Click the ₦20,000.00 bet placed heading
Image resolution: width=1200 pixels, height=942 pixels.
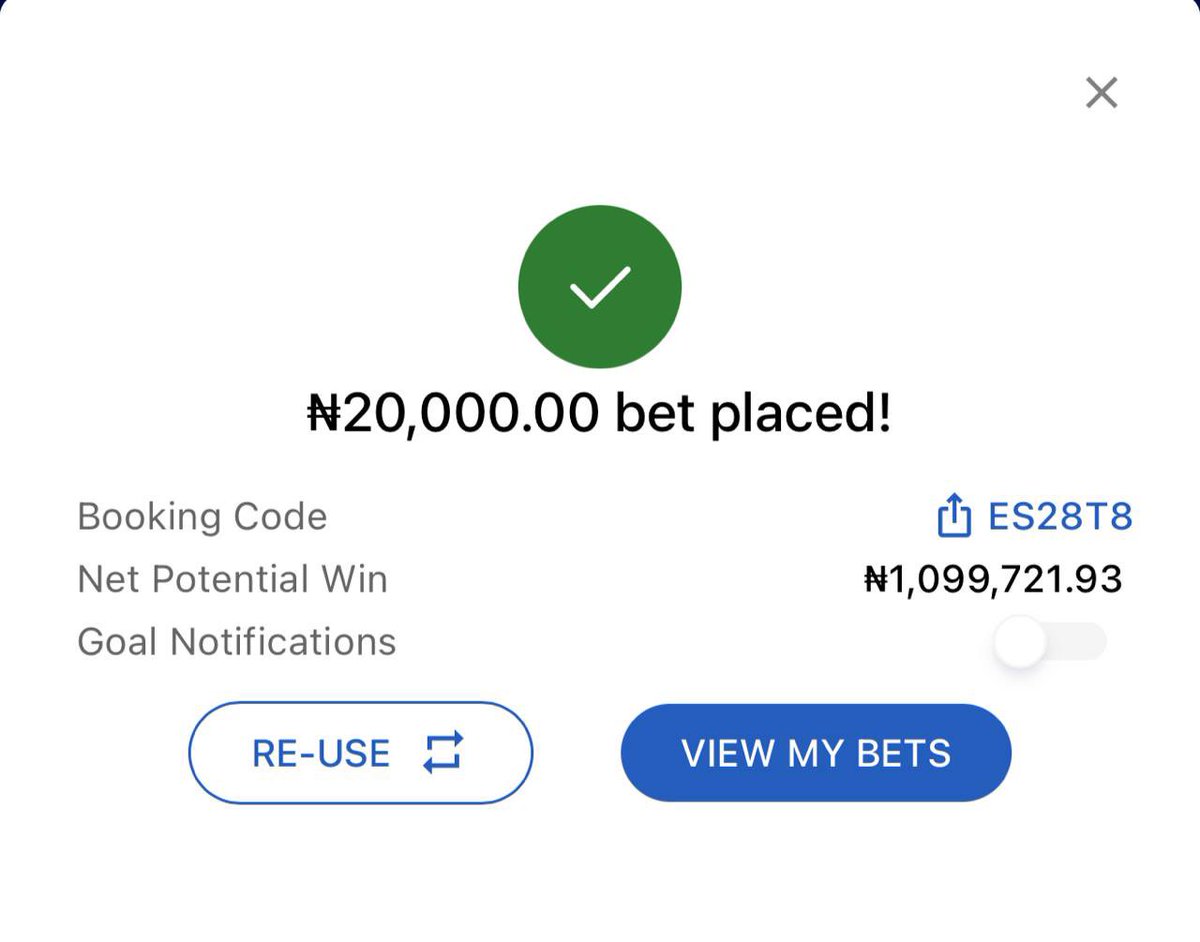(x=598, y=414)
